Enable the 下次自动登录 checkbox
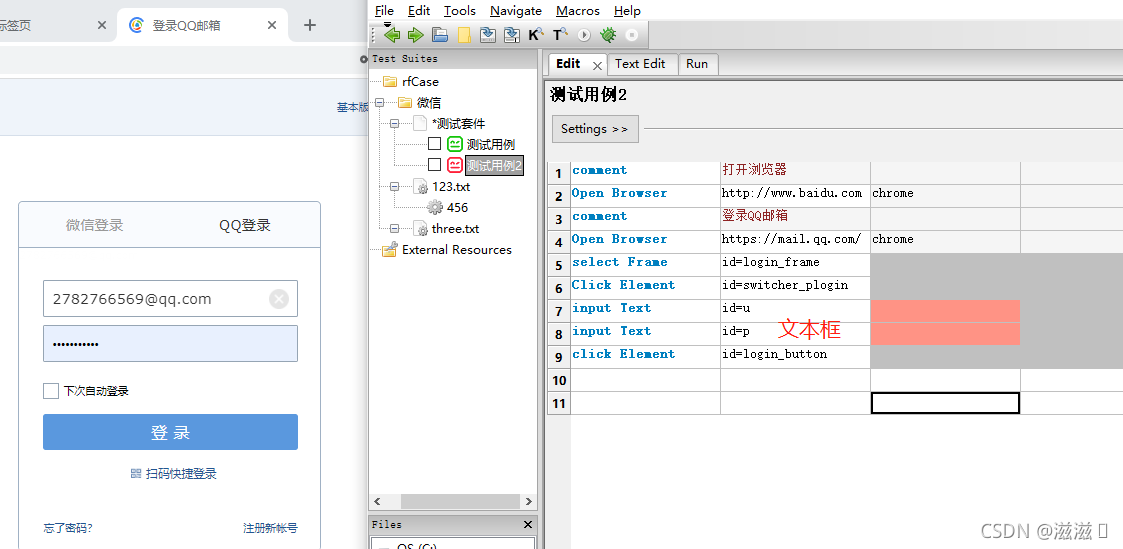 51,391
